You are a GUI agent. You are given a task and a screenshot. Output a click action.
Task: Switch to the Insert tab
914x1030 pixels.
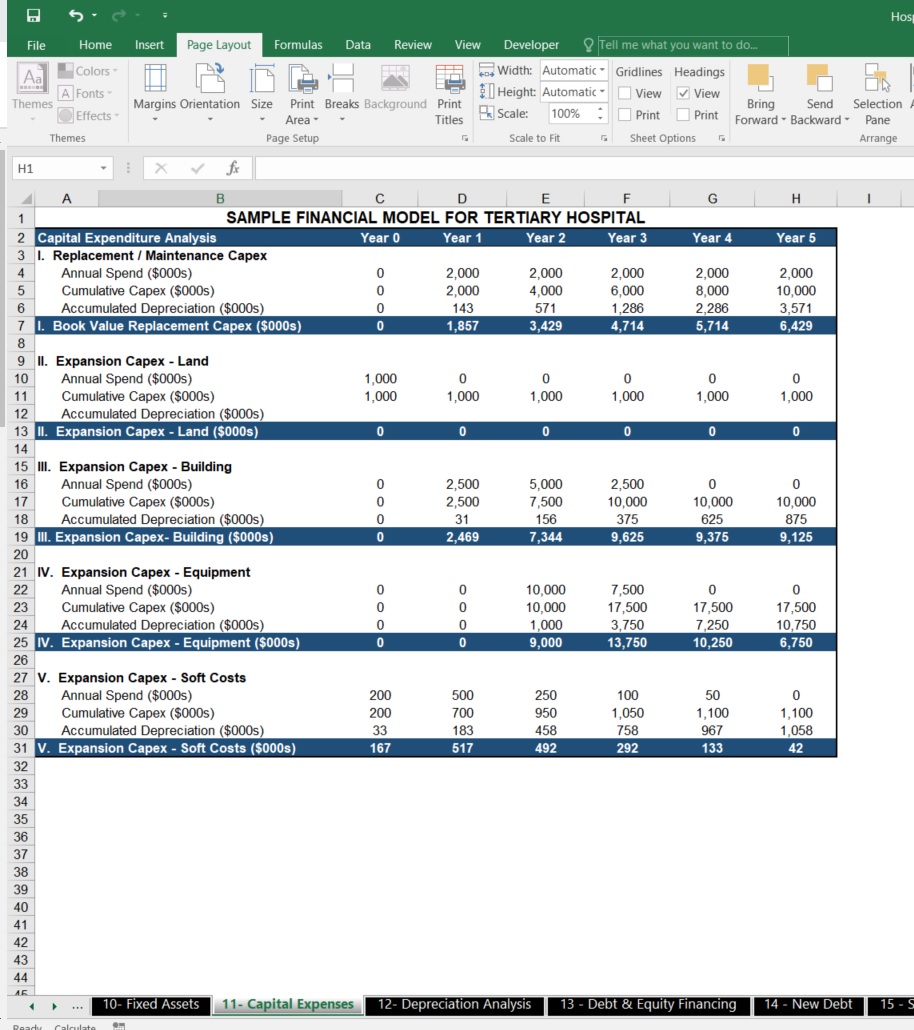[x=149, y=45]
